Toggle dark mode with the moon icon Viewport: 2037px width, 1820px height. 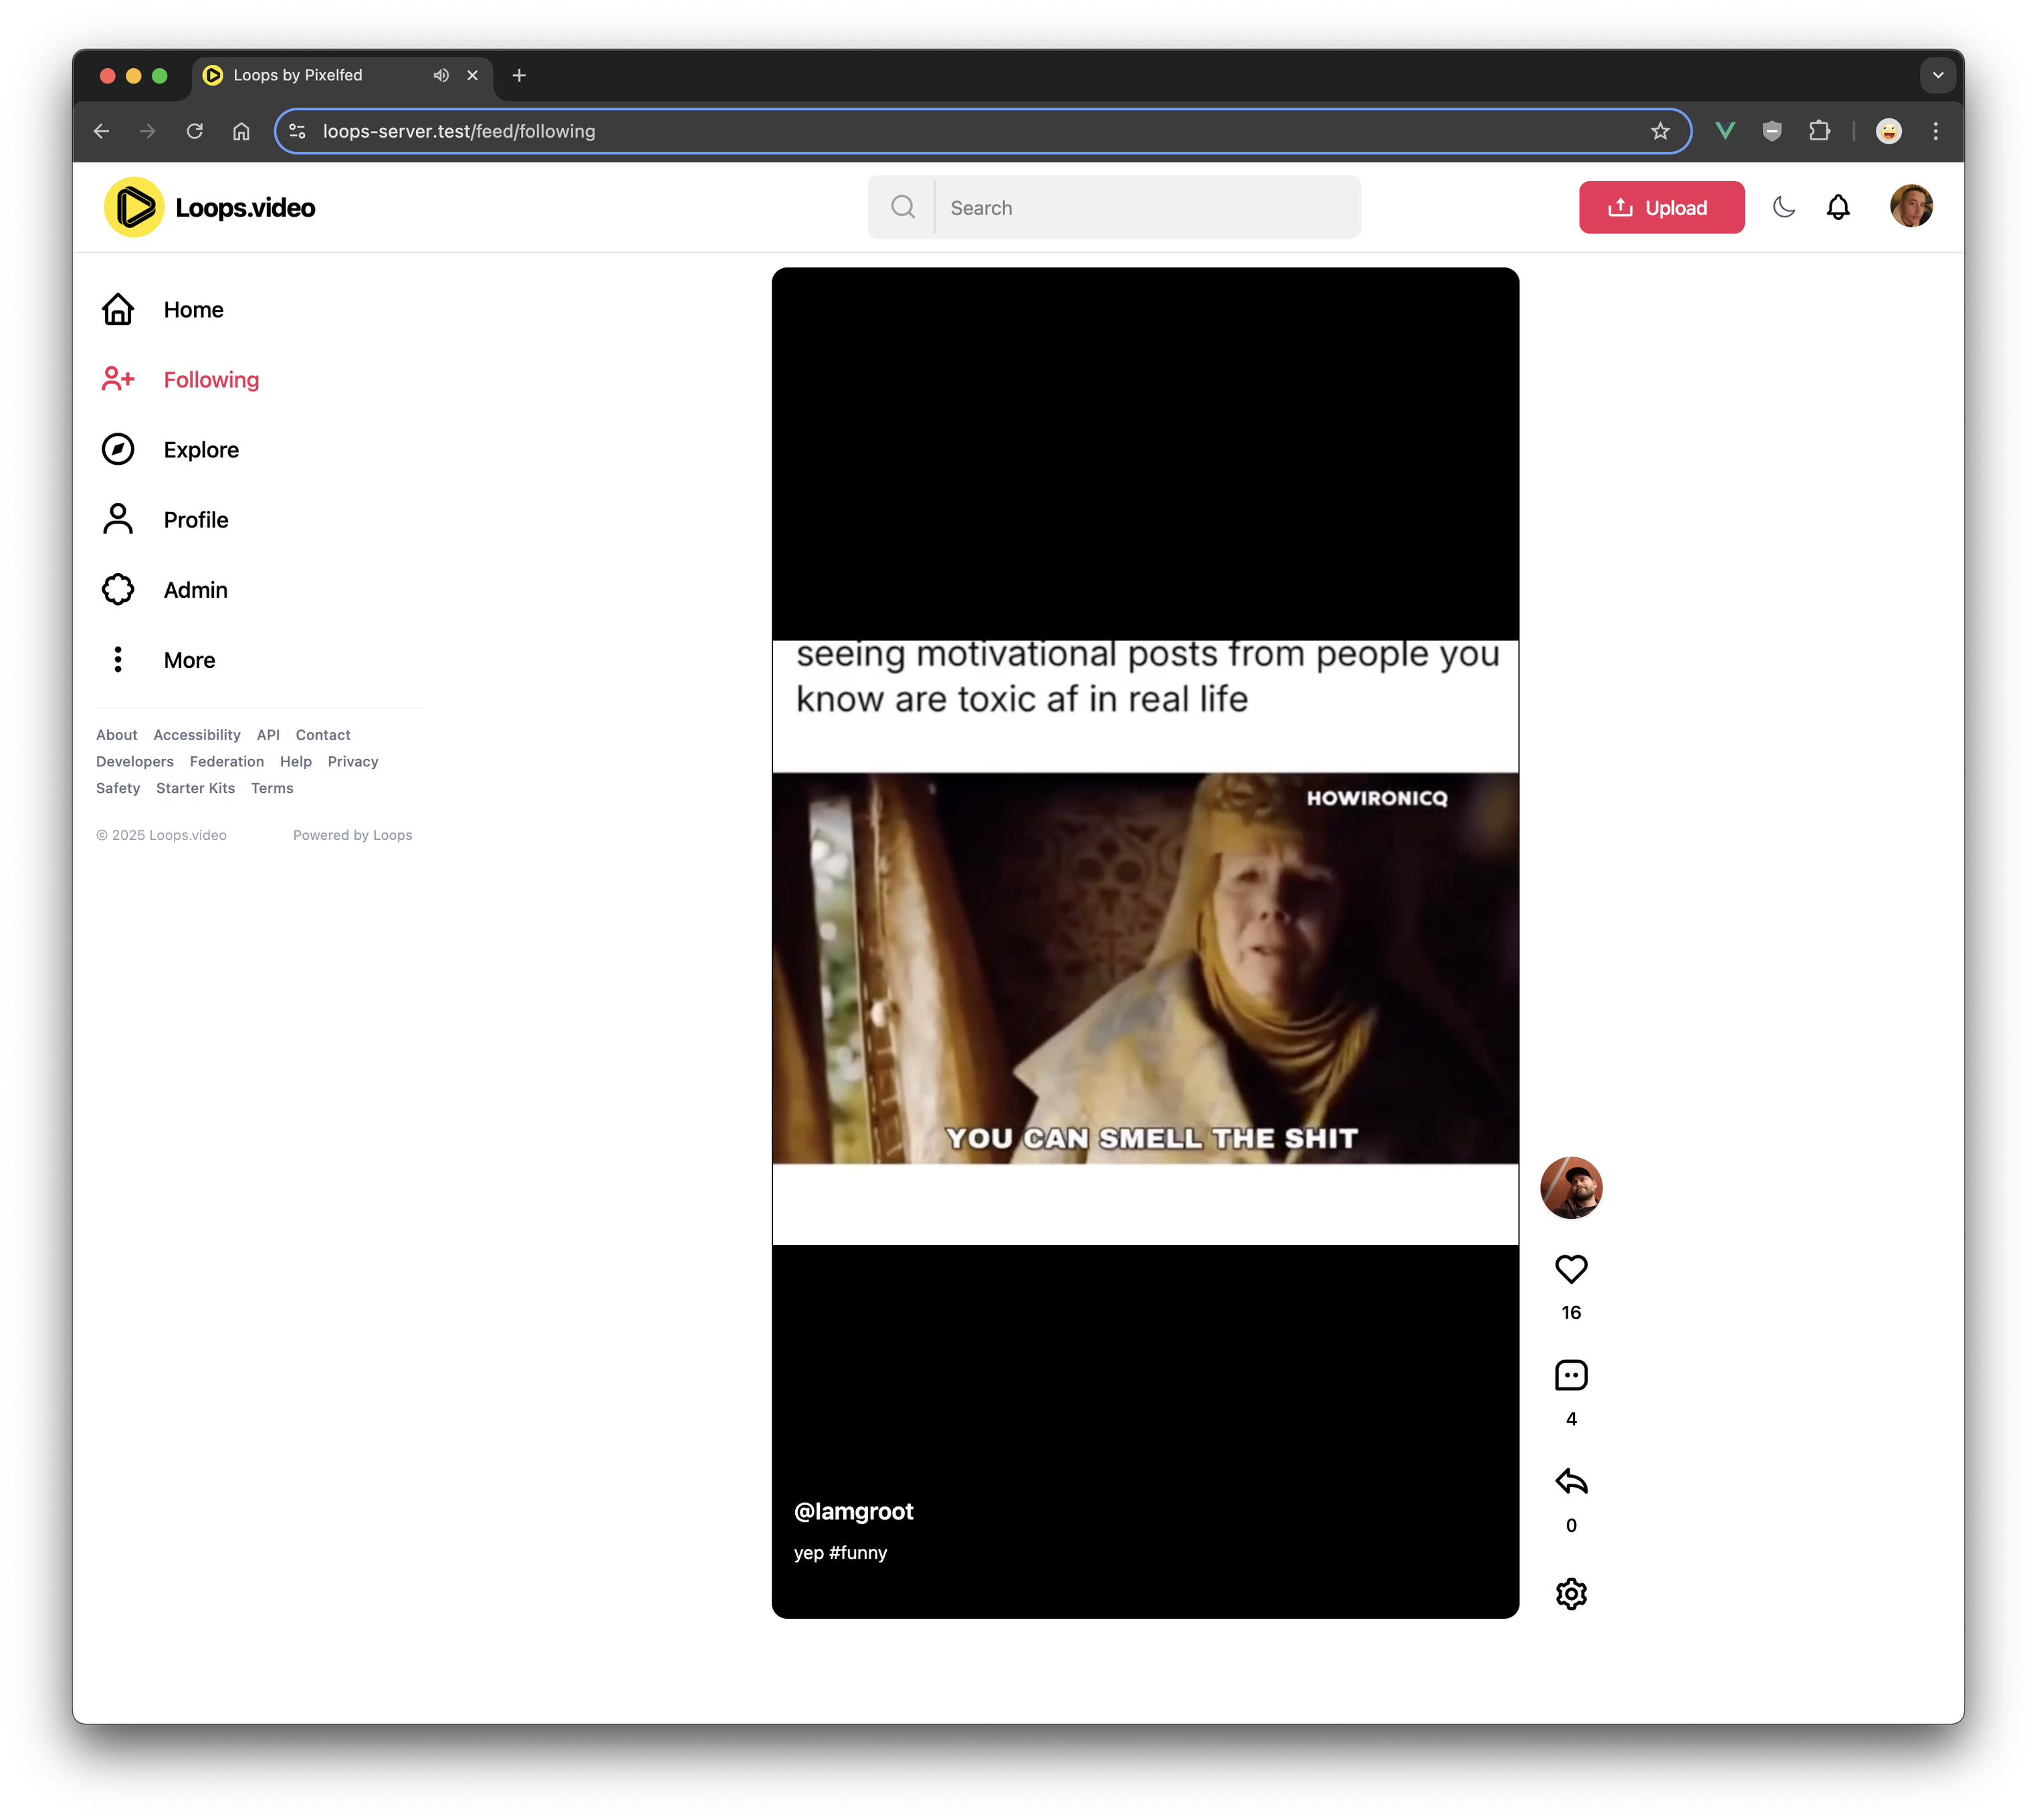point(1784,207)
